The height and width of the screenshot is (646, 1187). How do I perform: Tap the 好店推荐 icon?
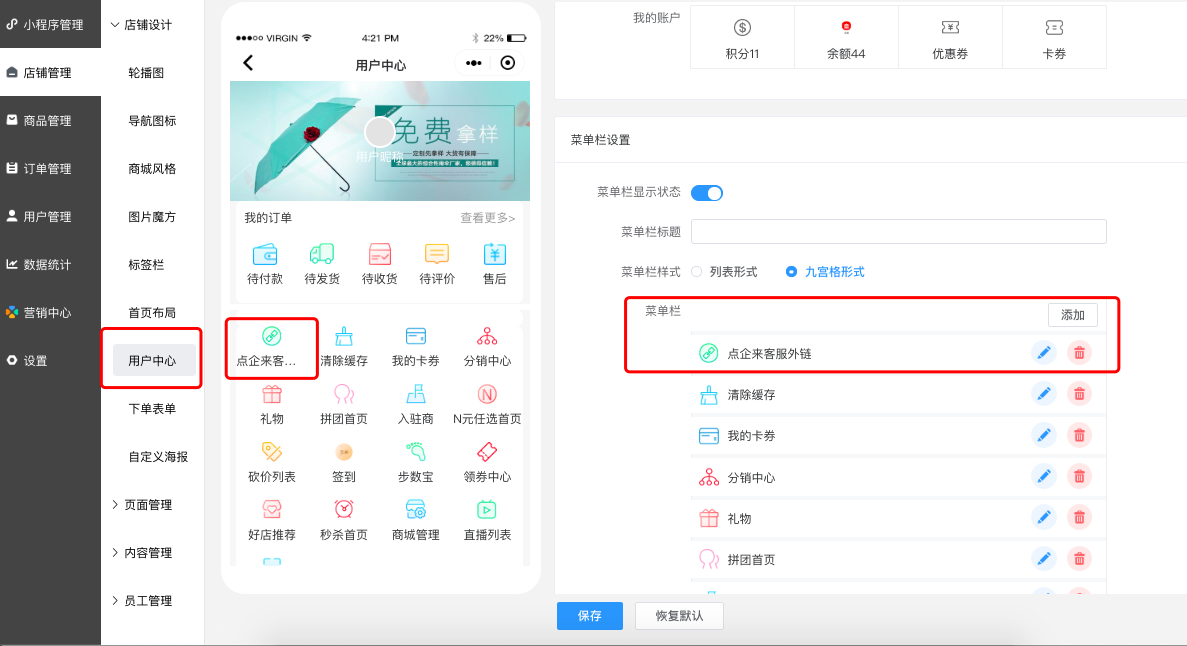click(272, 510)
